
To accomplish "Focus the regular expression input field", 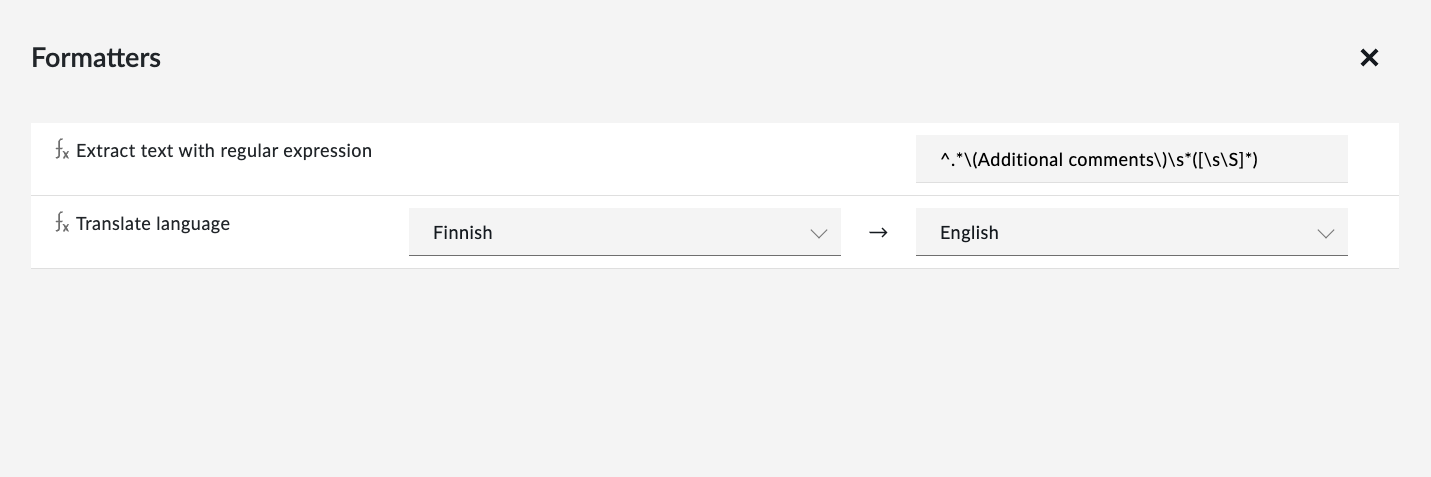I will point(1132,159).
